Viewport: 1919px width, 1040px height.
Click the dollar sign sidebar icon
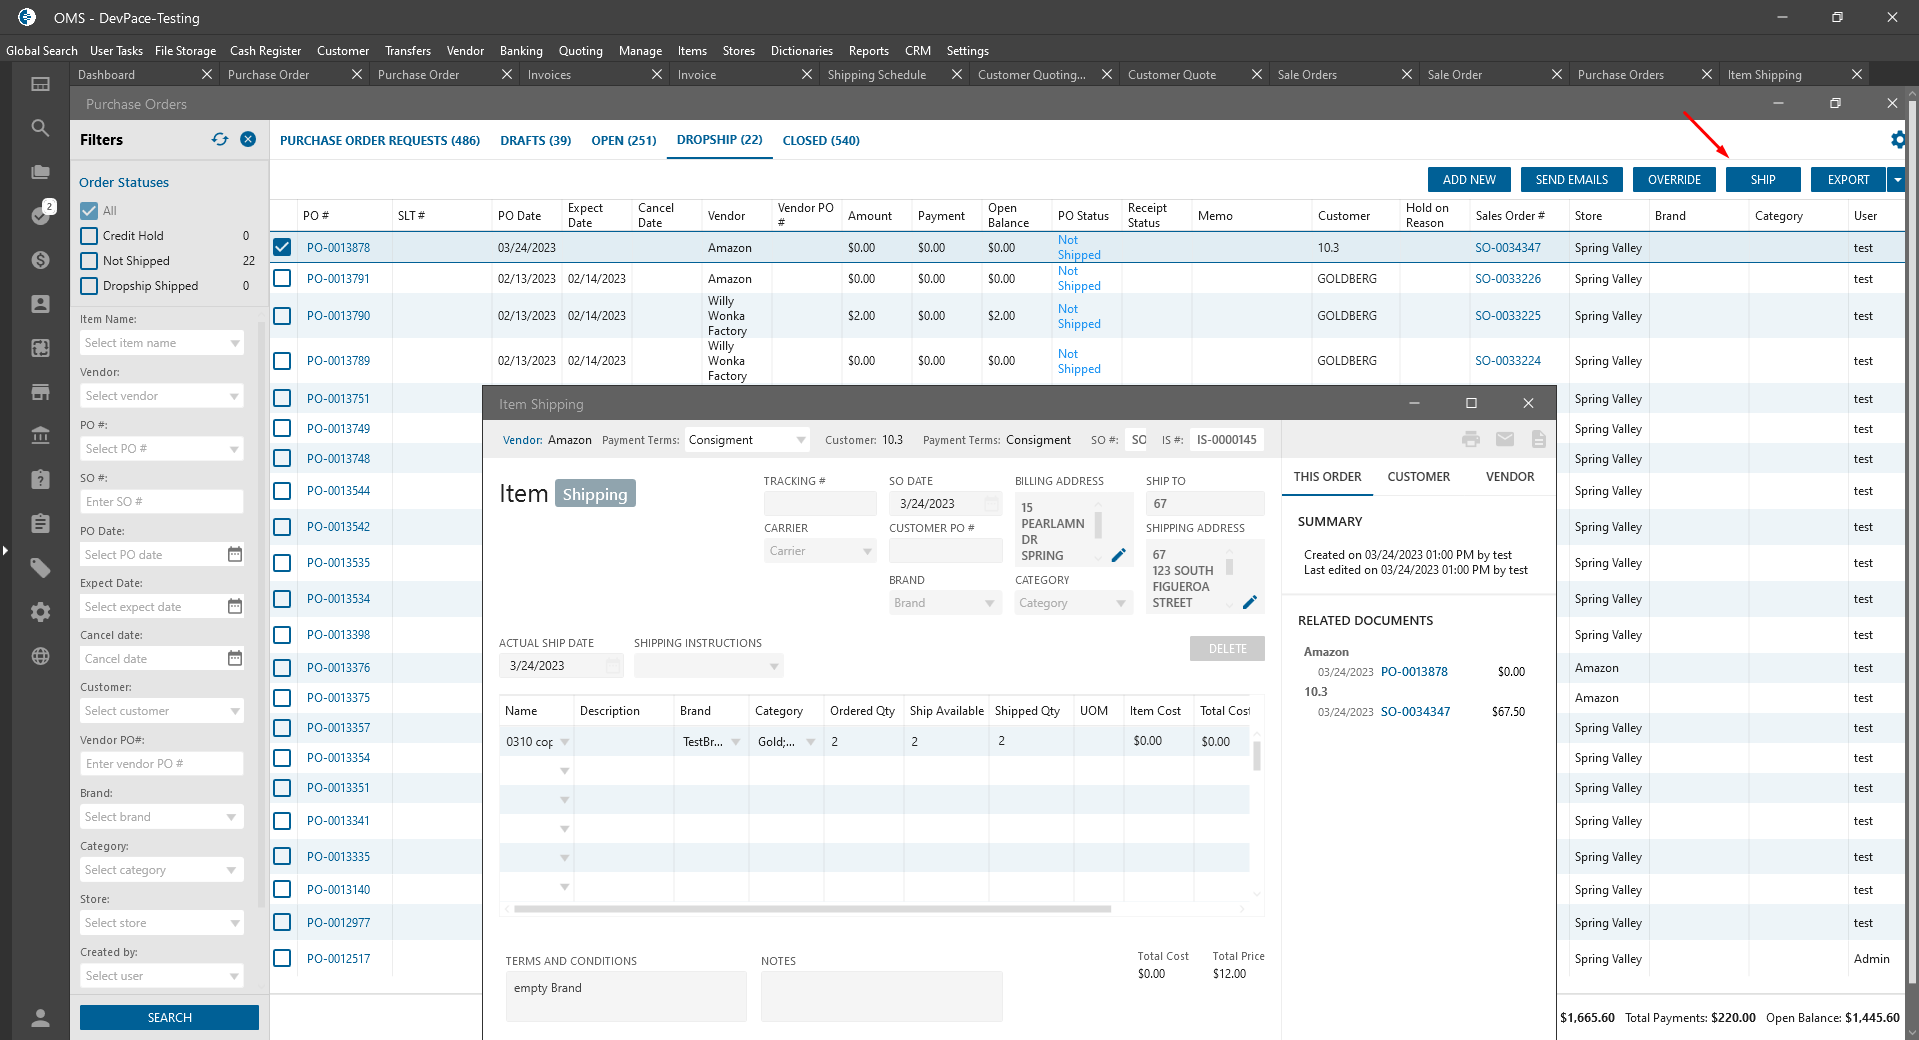click(40, 260)
